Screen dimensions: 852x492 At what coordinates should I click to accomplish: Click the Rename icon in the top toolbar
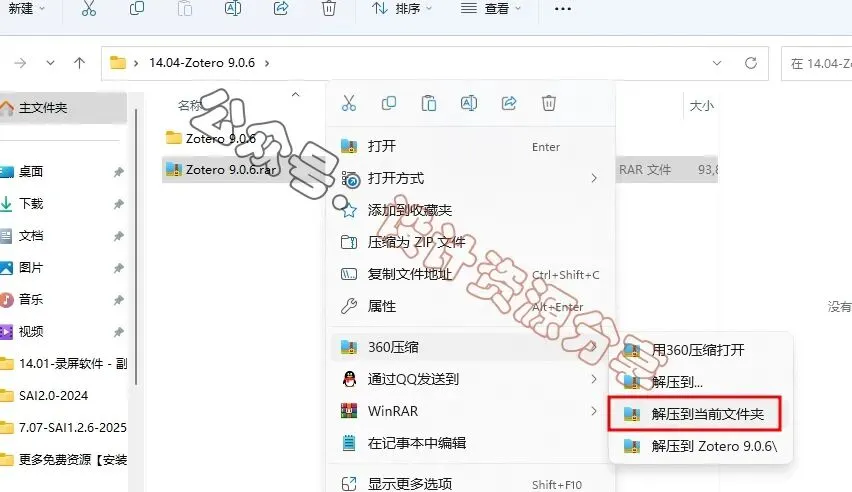233,8
